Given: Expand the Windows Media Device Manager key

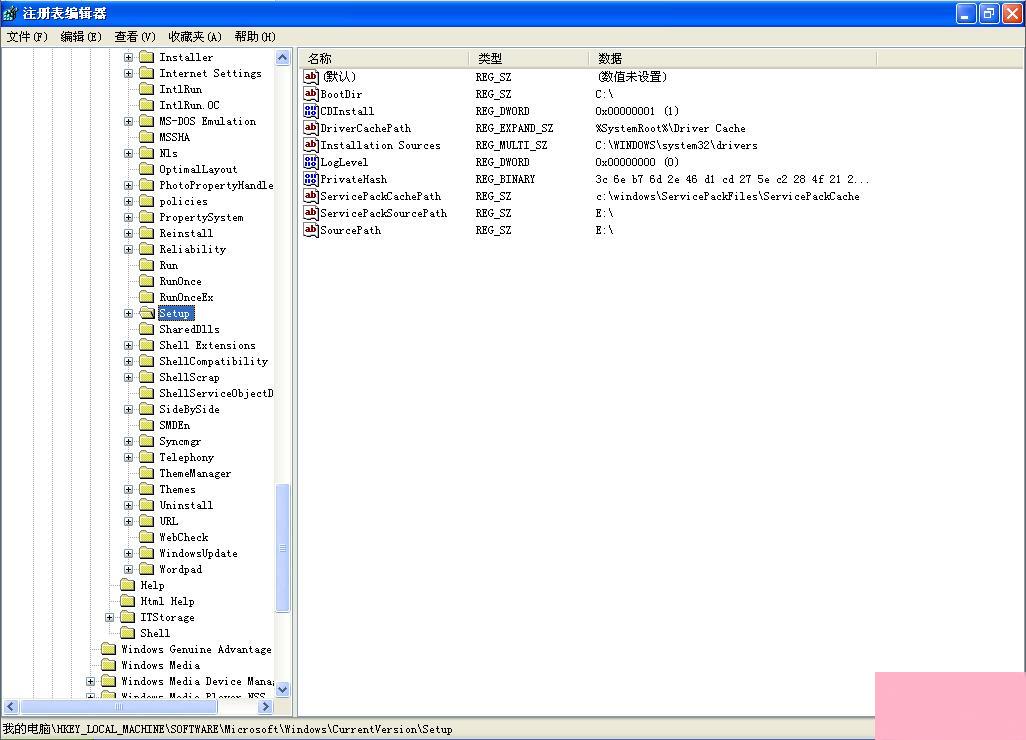Looking at the screenshot, I should 90,681.
